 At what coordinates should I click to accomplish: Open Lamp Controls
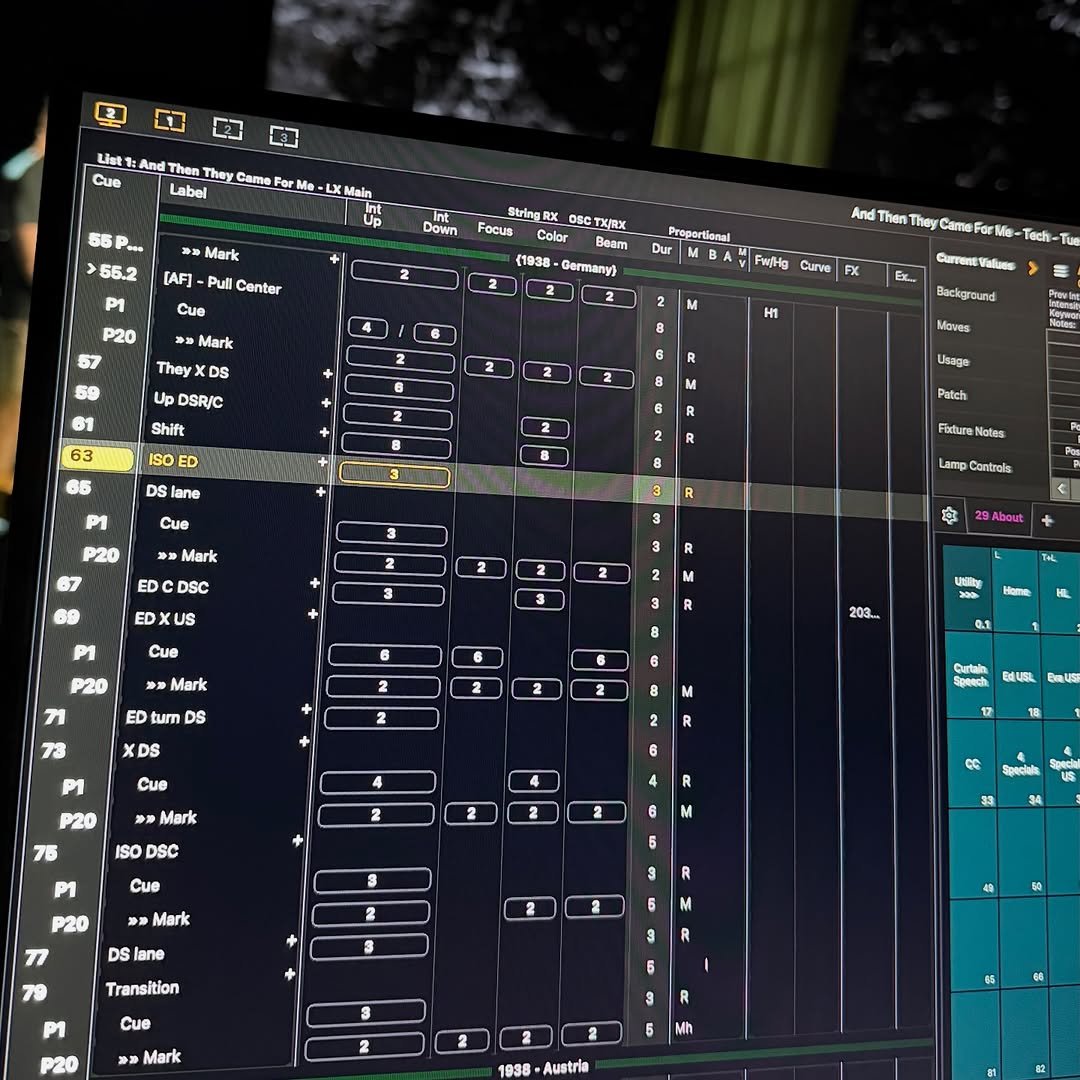pos(975,466)
